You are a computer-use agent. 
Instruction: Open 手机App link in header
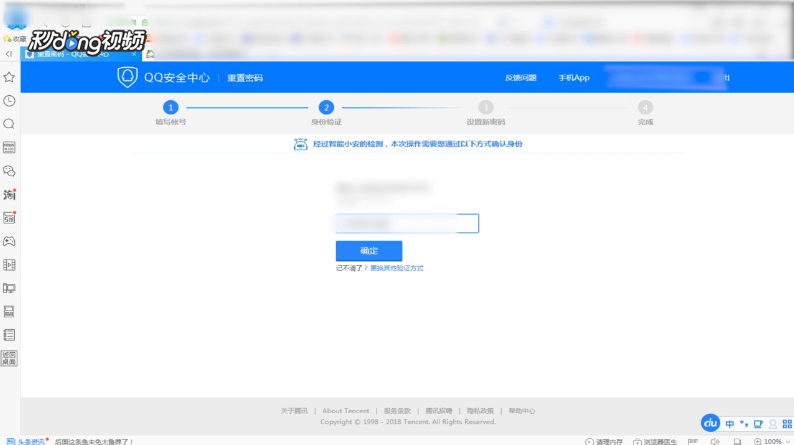(x=574, y=78)
